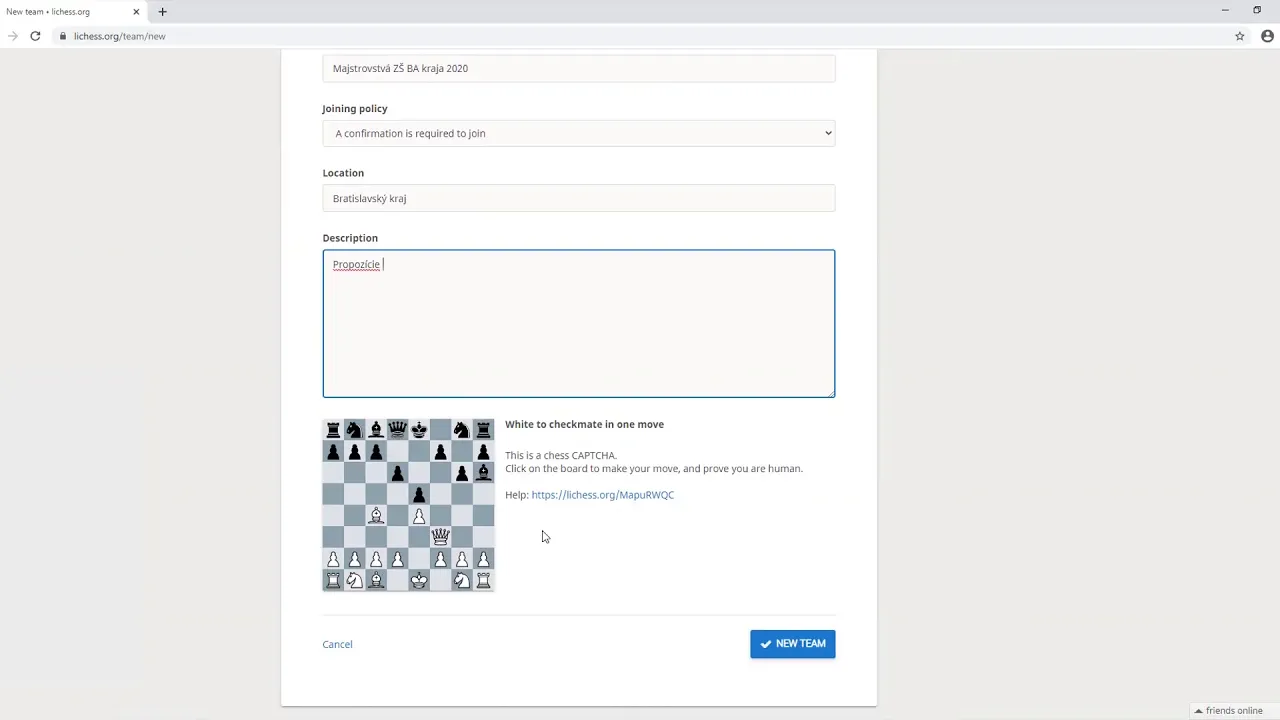This screenshot has height=720, width=1280.
Task: Click the black knight on g8
Action: 462,430
